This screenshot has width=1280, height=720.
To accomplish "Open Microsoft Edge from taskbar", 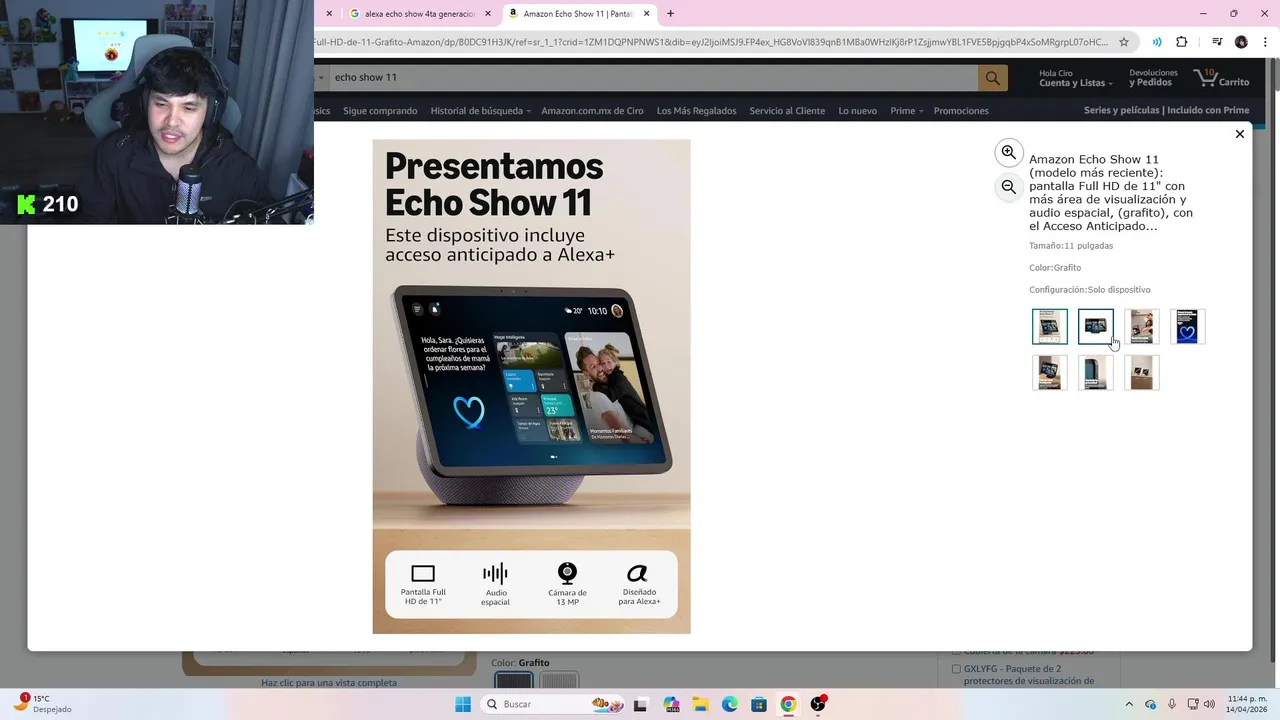I will click(730, 704).
